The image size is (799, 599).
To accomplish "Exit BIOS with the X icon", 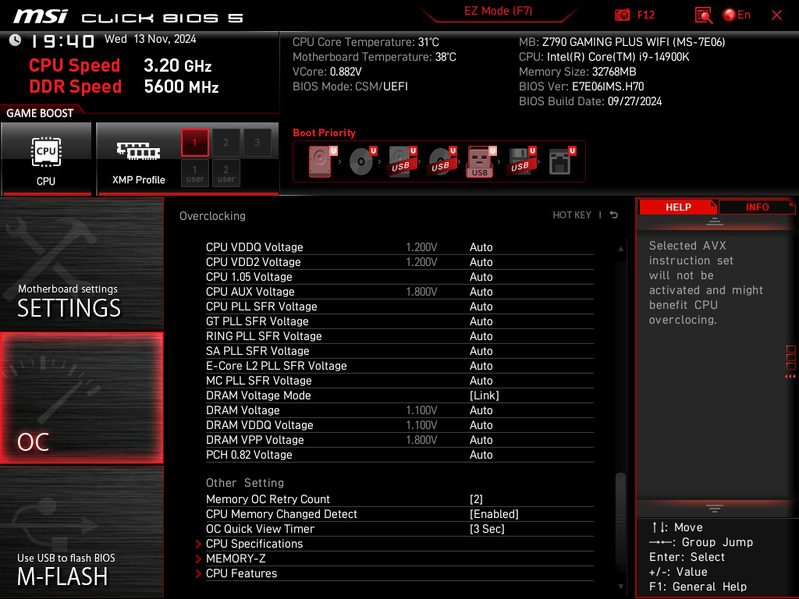I will click(x=776, y=15).
